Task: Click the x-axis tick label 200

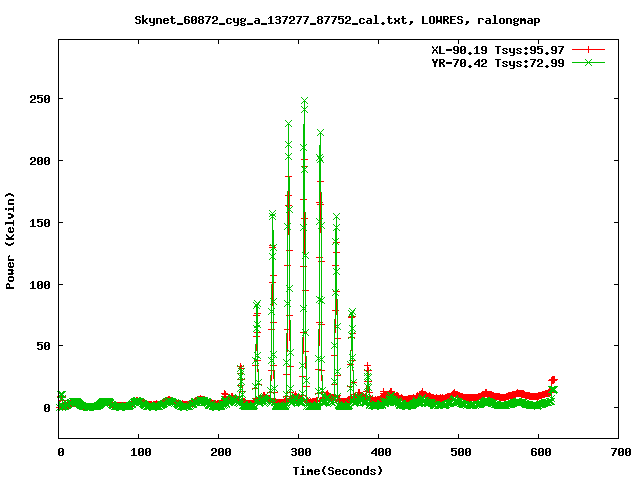Action: (x=220, y=452)
